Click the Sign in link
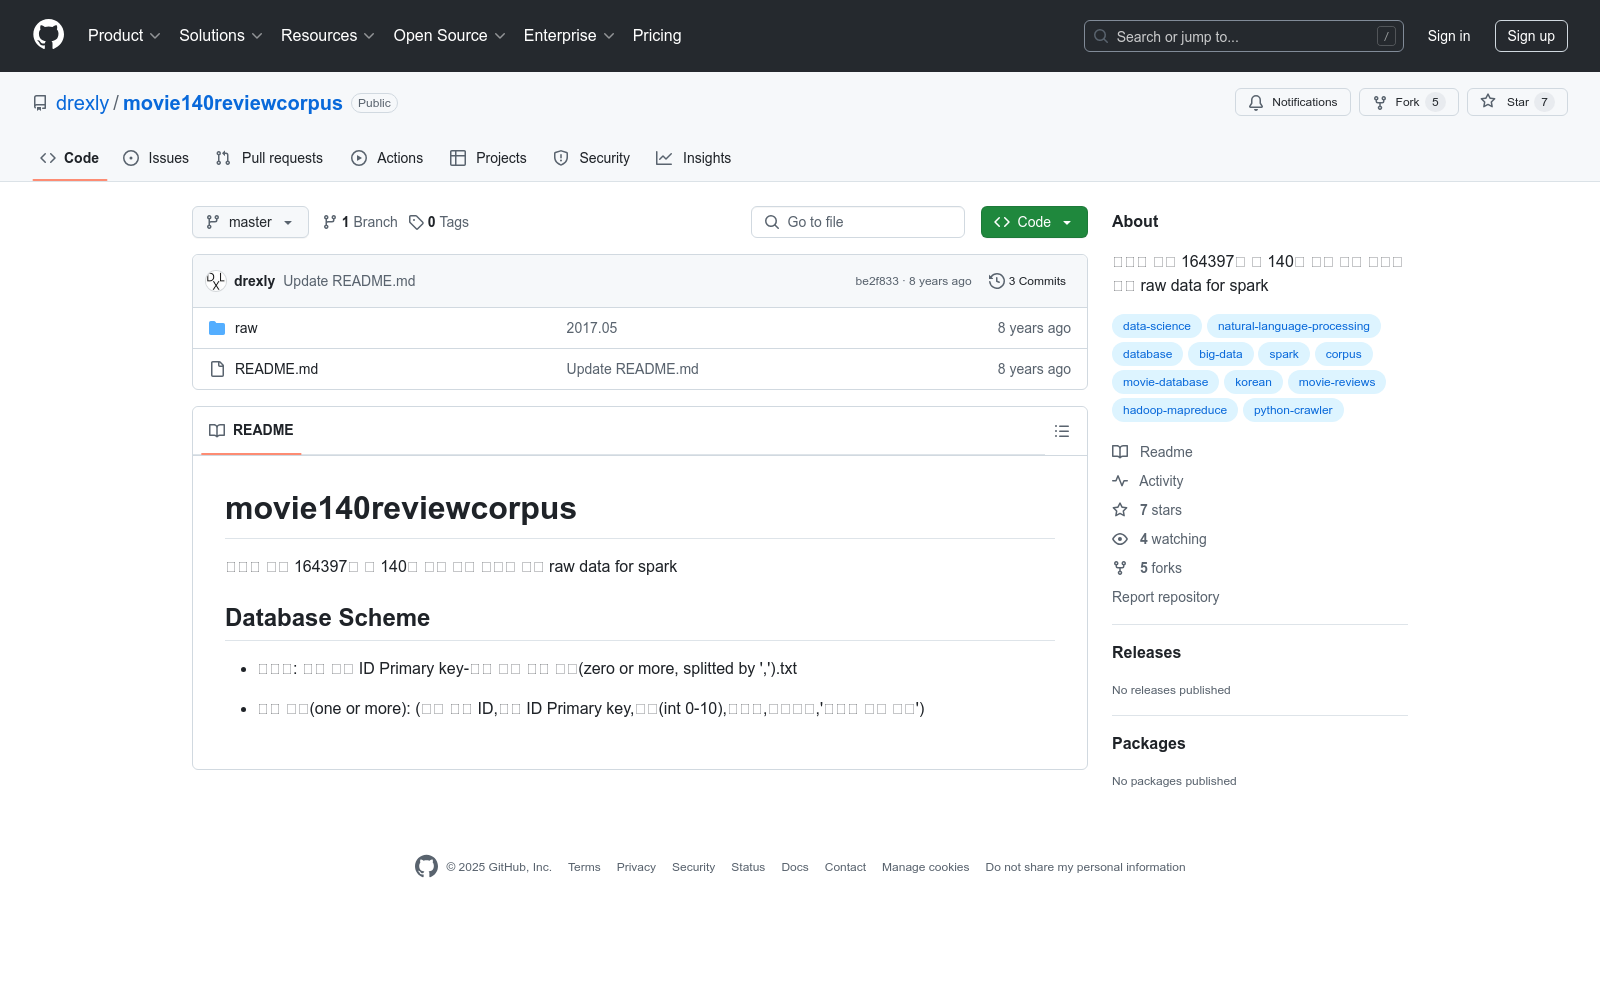 click(1449, 36)
